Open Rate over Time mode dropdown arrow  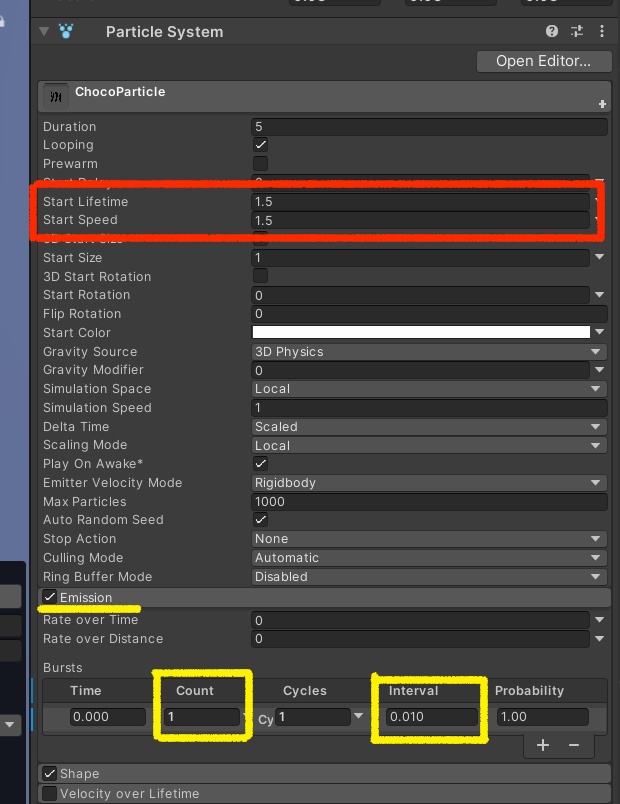[599, 620]
